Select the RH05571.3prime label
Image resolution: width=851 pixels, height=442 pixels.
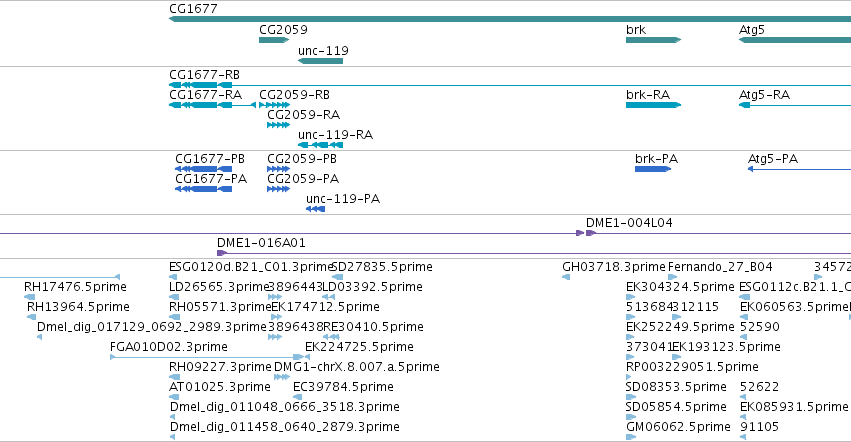220,307
